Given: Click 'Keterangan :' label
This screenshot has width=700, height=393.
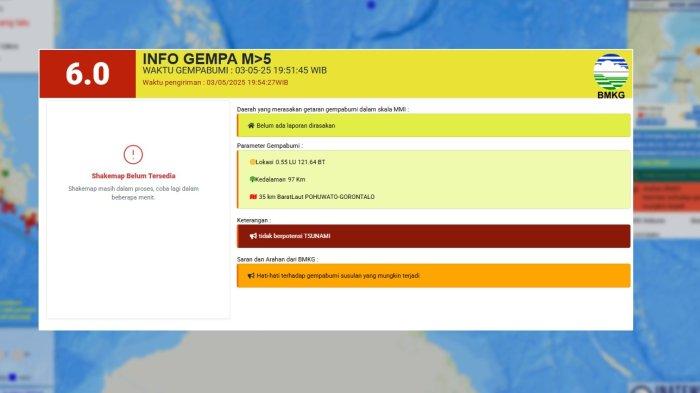Looking at the screenshot, I should (254, 220).
